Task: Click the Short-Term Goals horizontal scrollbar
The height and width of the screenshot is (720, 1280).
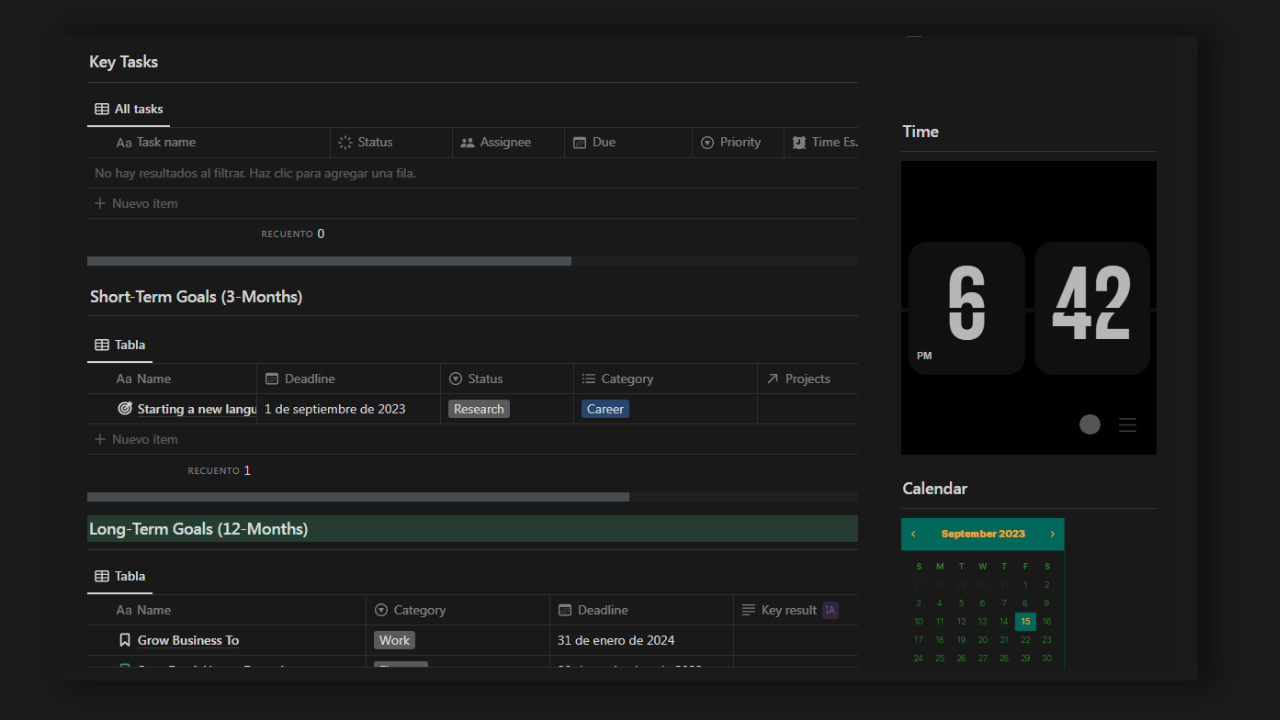Action: (x=358, y=497)
